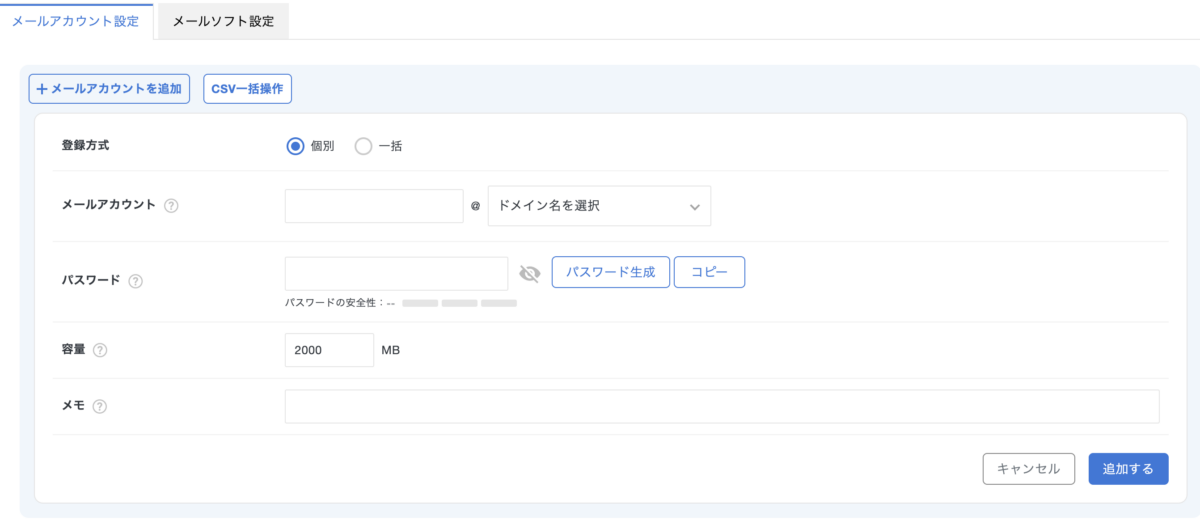Click the コピー button
Image resolution: width=1200 pixels, height=525 pixels.
(x=709, y=272)
